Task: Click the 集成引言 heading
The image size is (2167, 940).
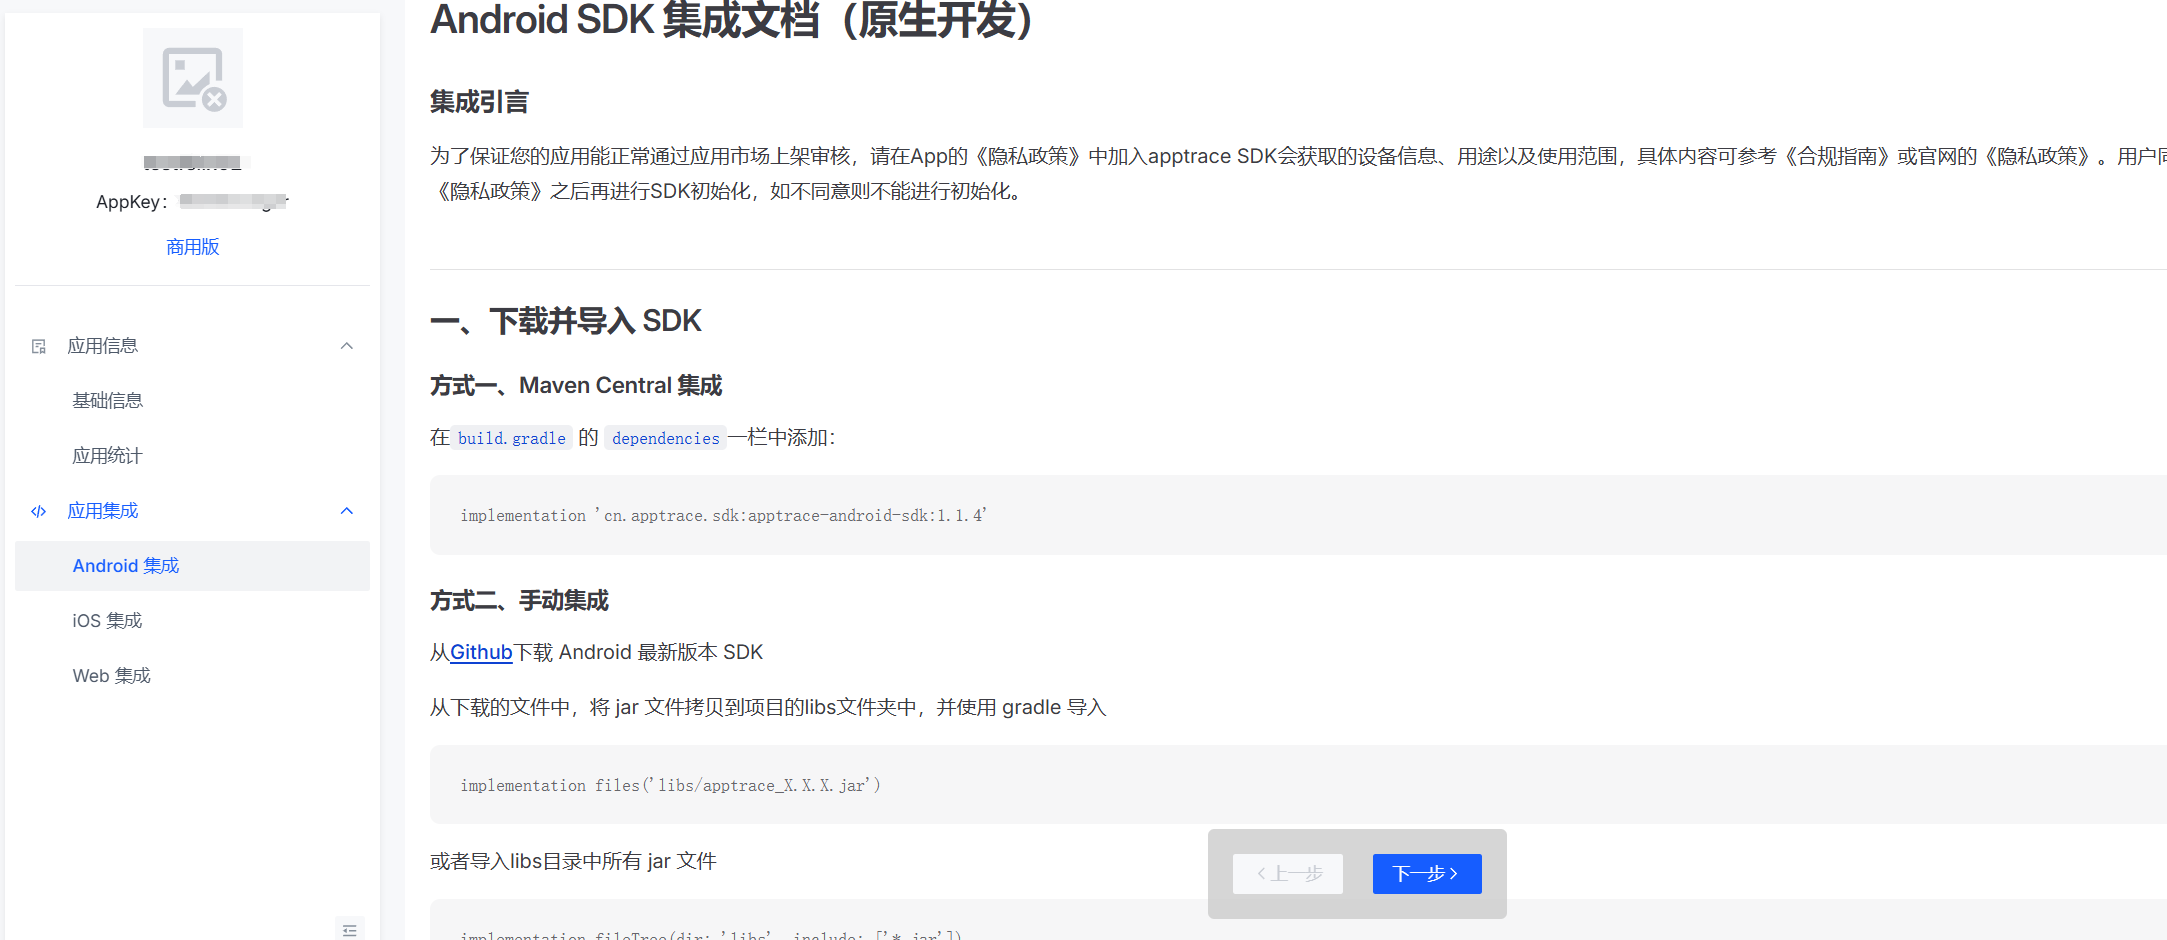Action: [479, 102]
